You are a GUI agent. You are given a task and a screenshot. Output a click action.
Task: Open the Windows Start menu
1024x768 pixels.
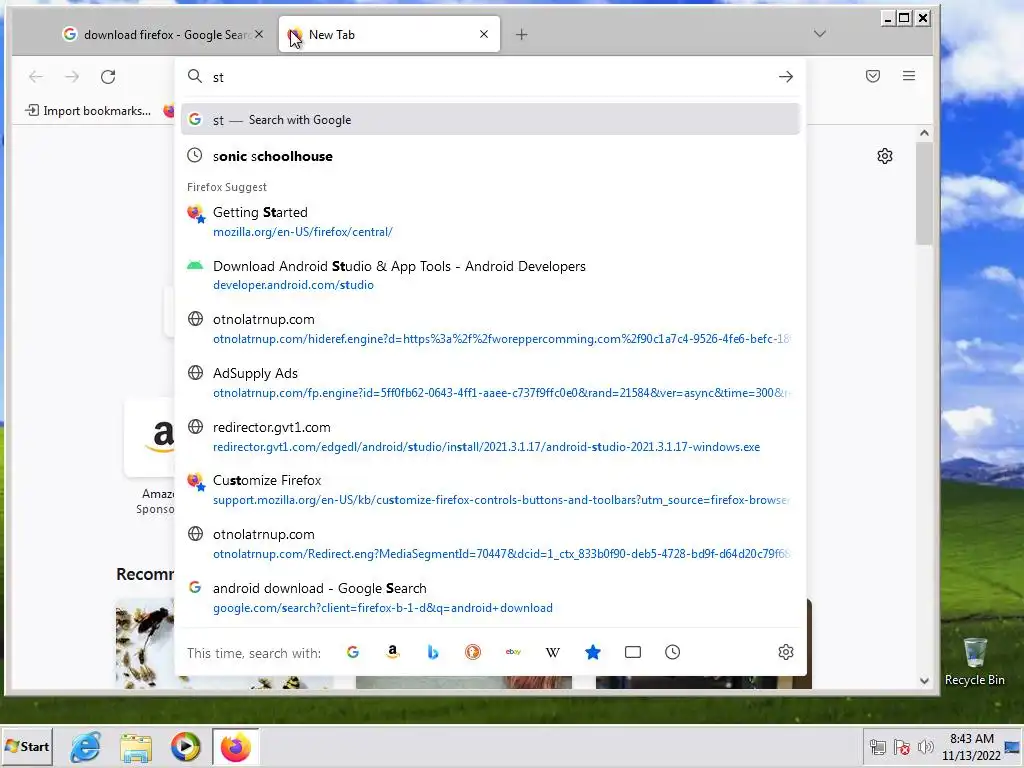pos(27,746)
